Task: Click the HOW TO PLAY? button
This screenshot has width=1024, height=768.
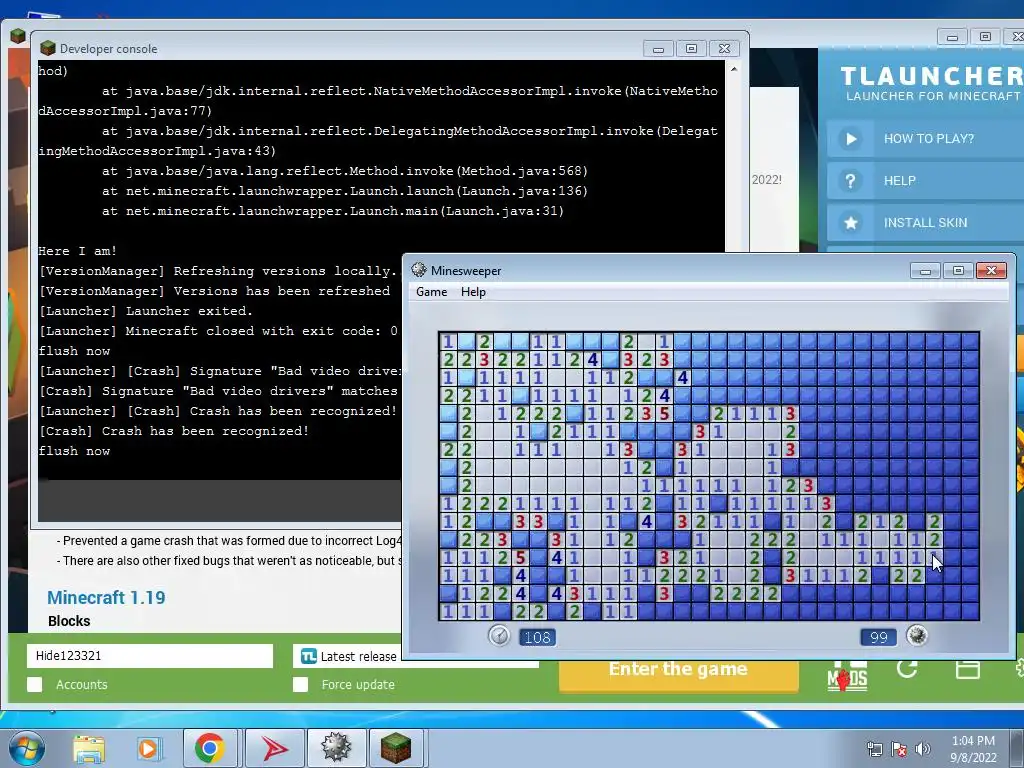Action: [928, 138]
